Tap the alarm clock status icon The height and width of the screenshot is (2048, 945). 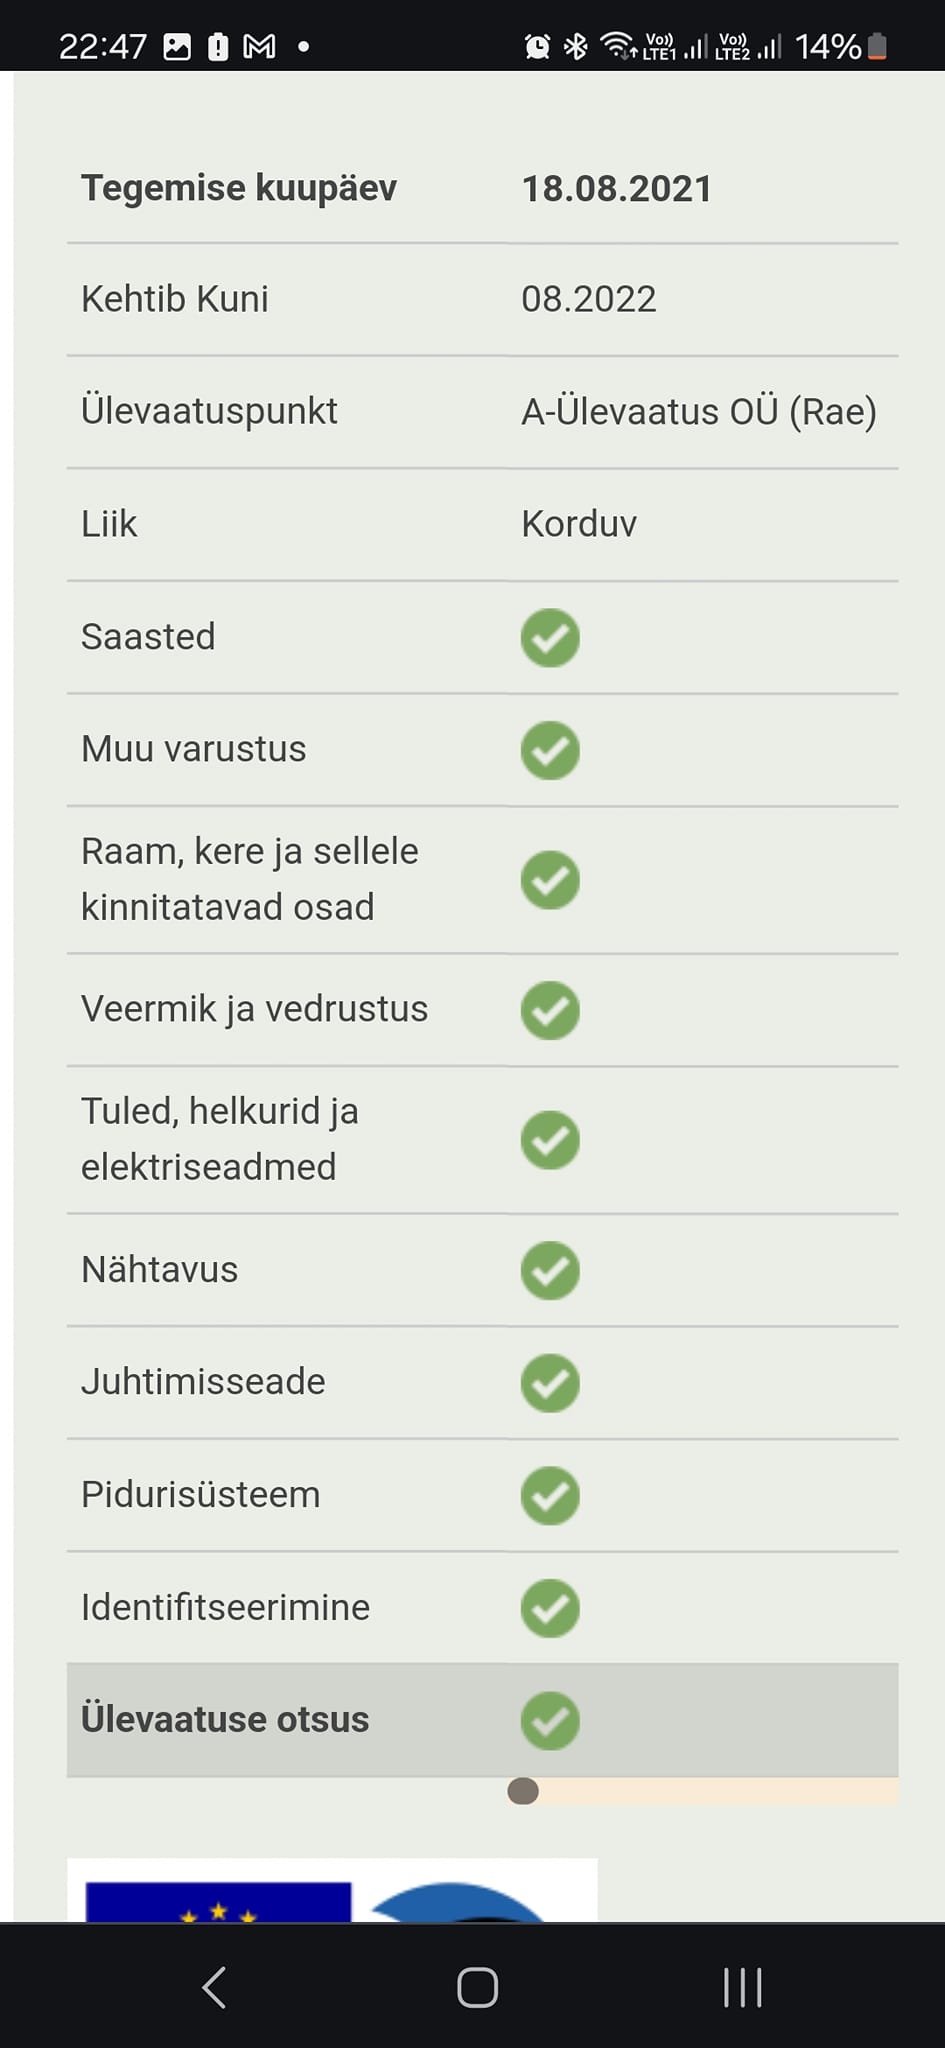tap(537, 46)
